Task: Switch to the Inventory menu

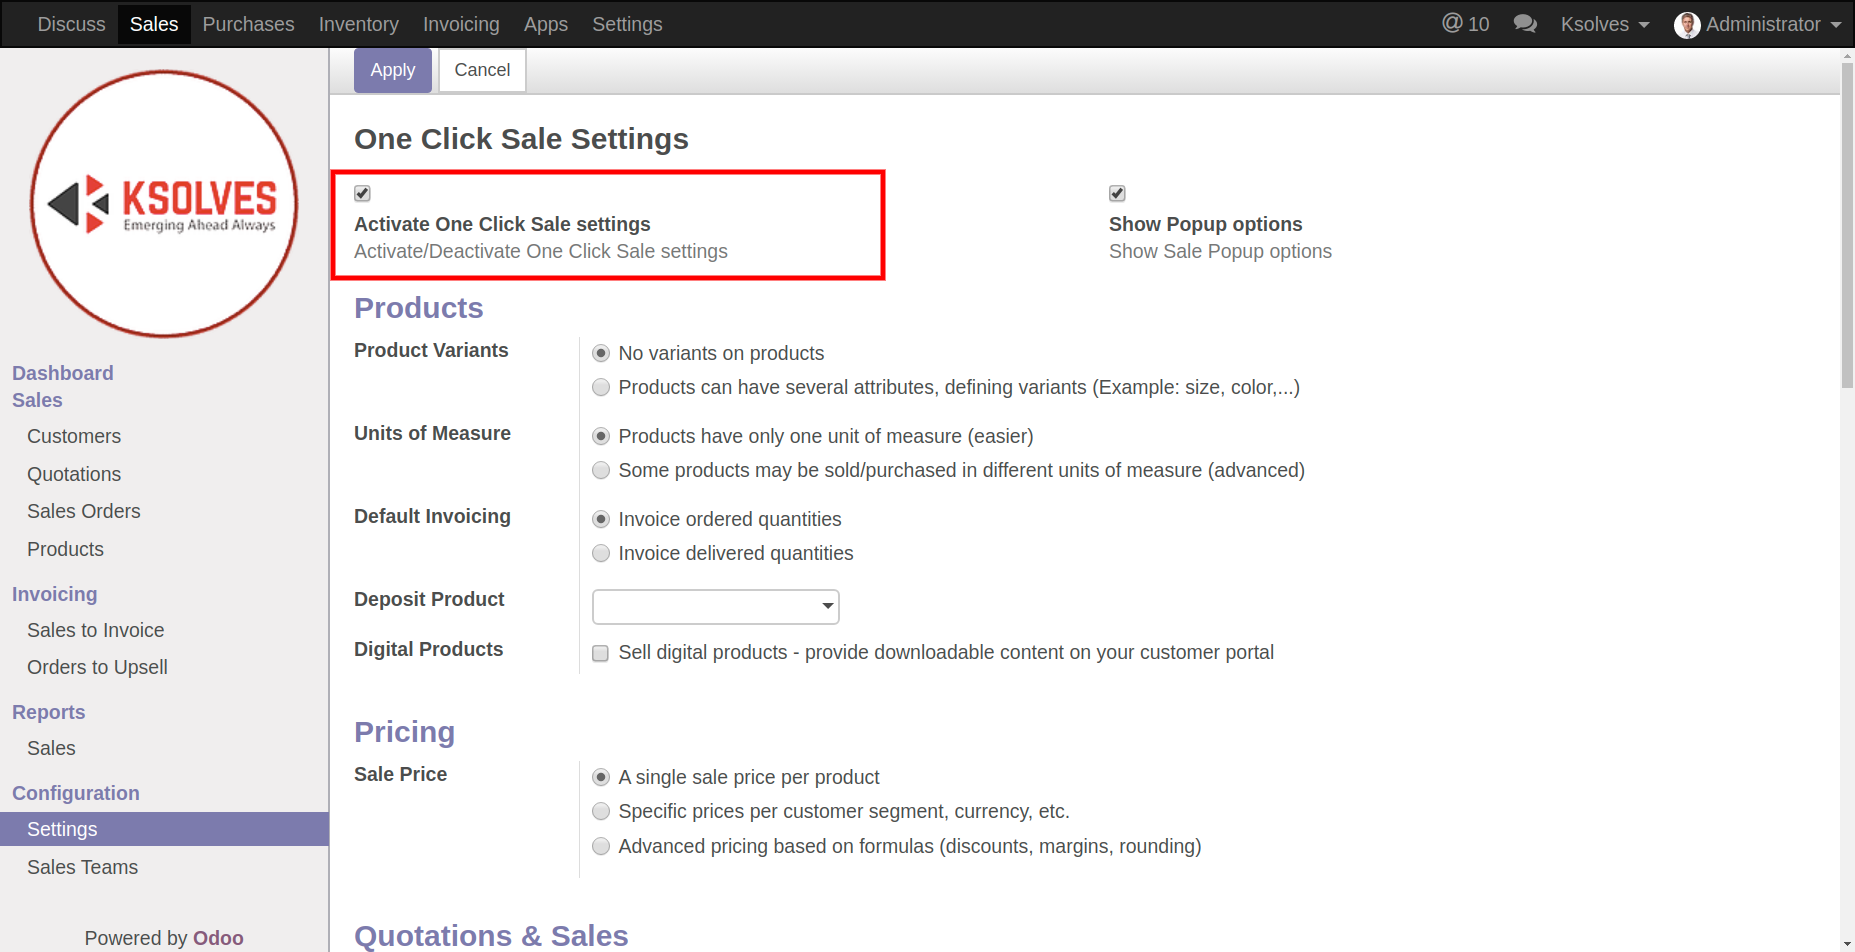Action: click(358, 24)
